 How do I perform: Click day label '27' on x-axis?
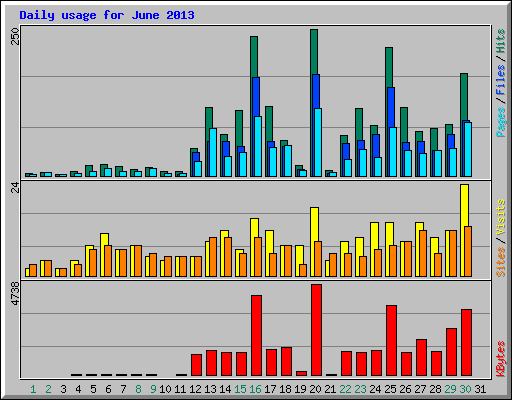420,389
